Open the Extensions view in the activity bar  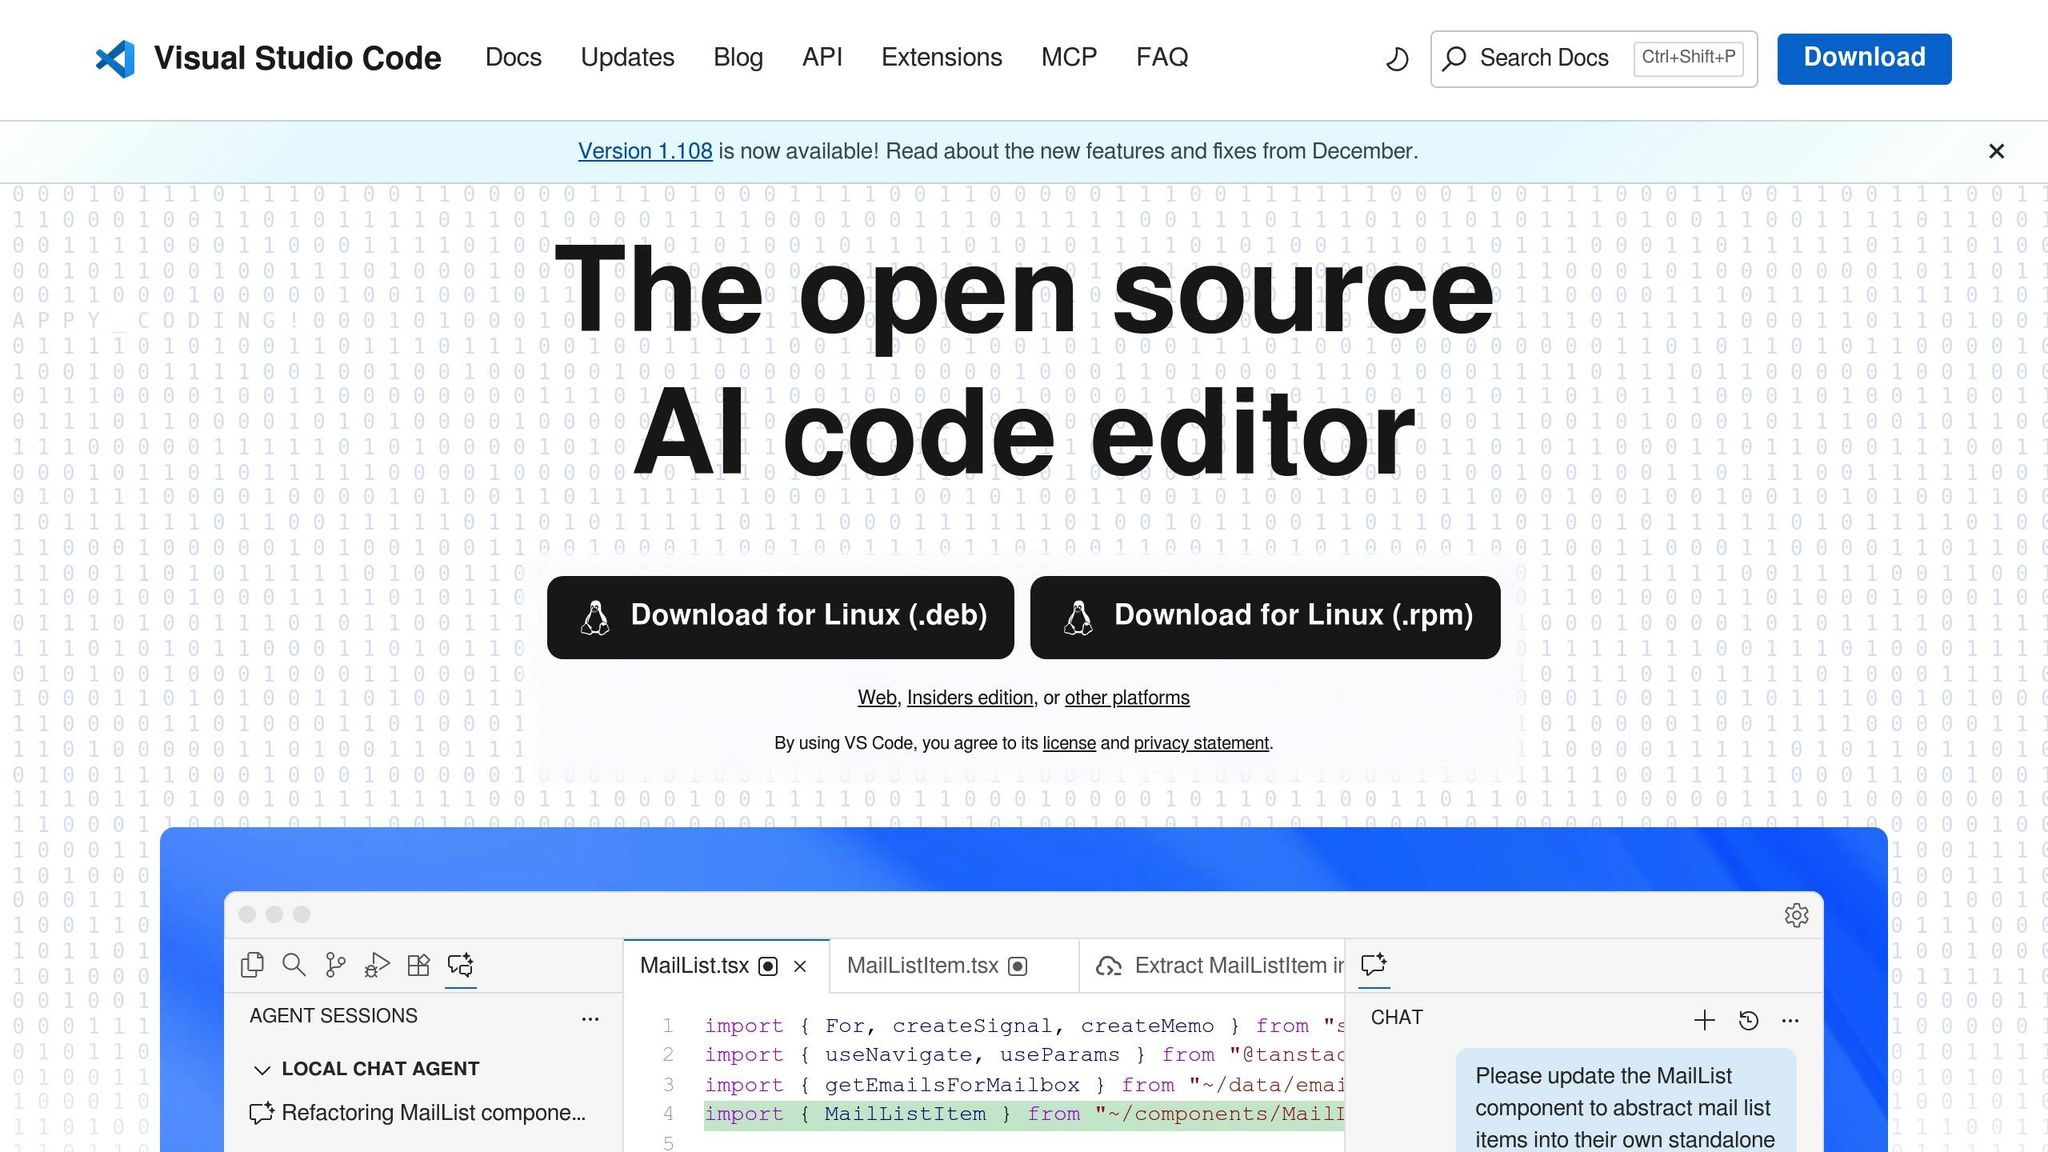(x=419, y=965)
